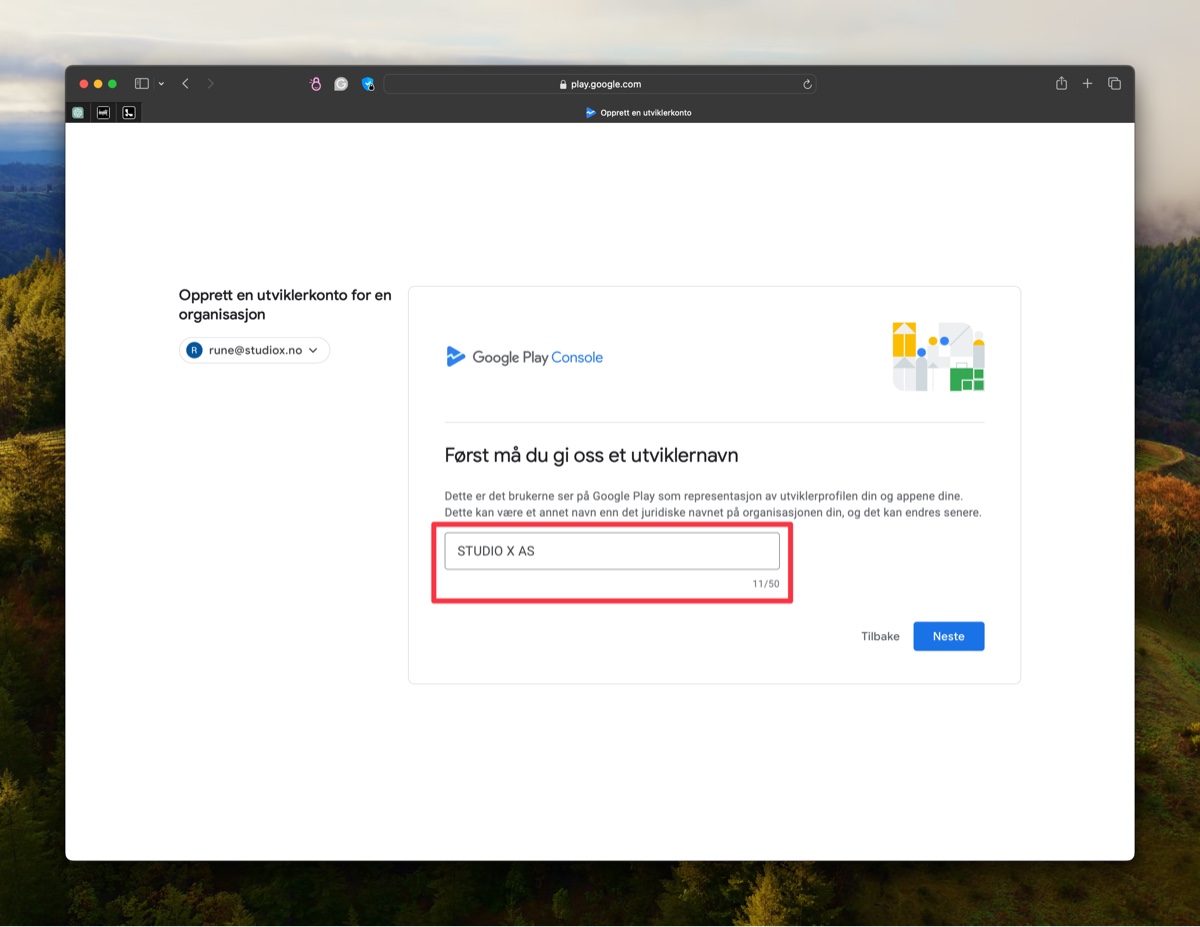Open the pink extension icon in toolbar
The width and height of the screenshot is (1200, 927).
coord(315,84)
